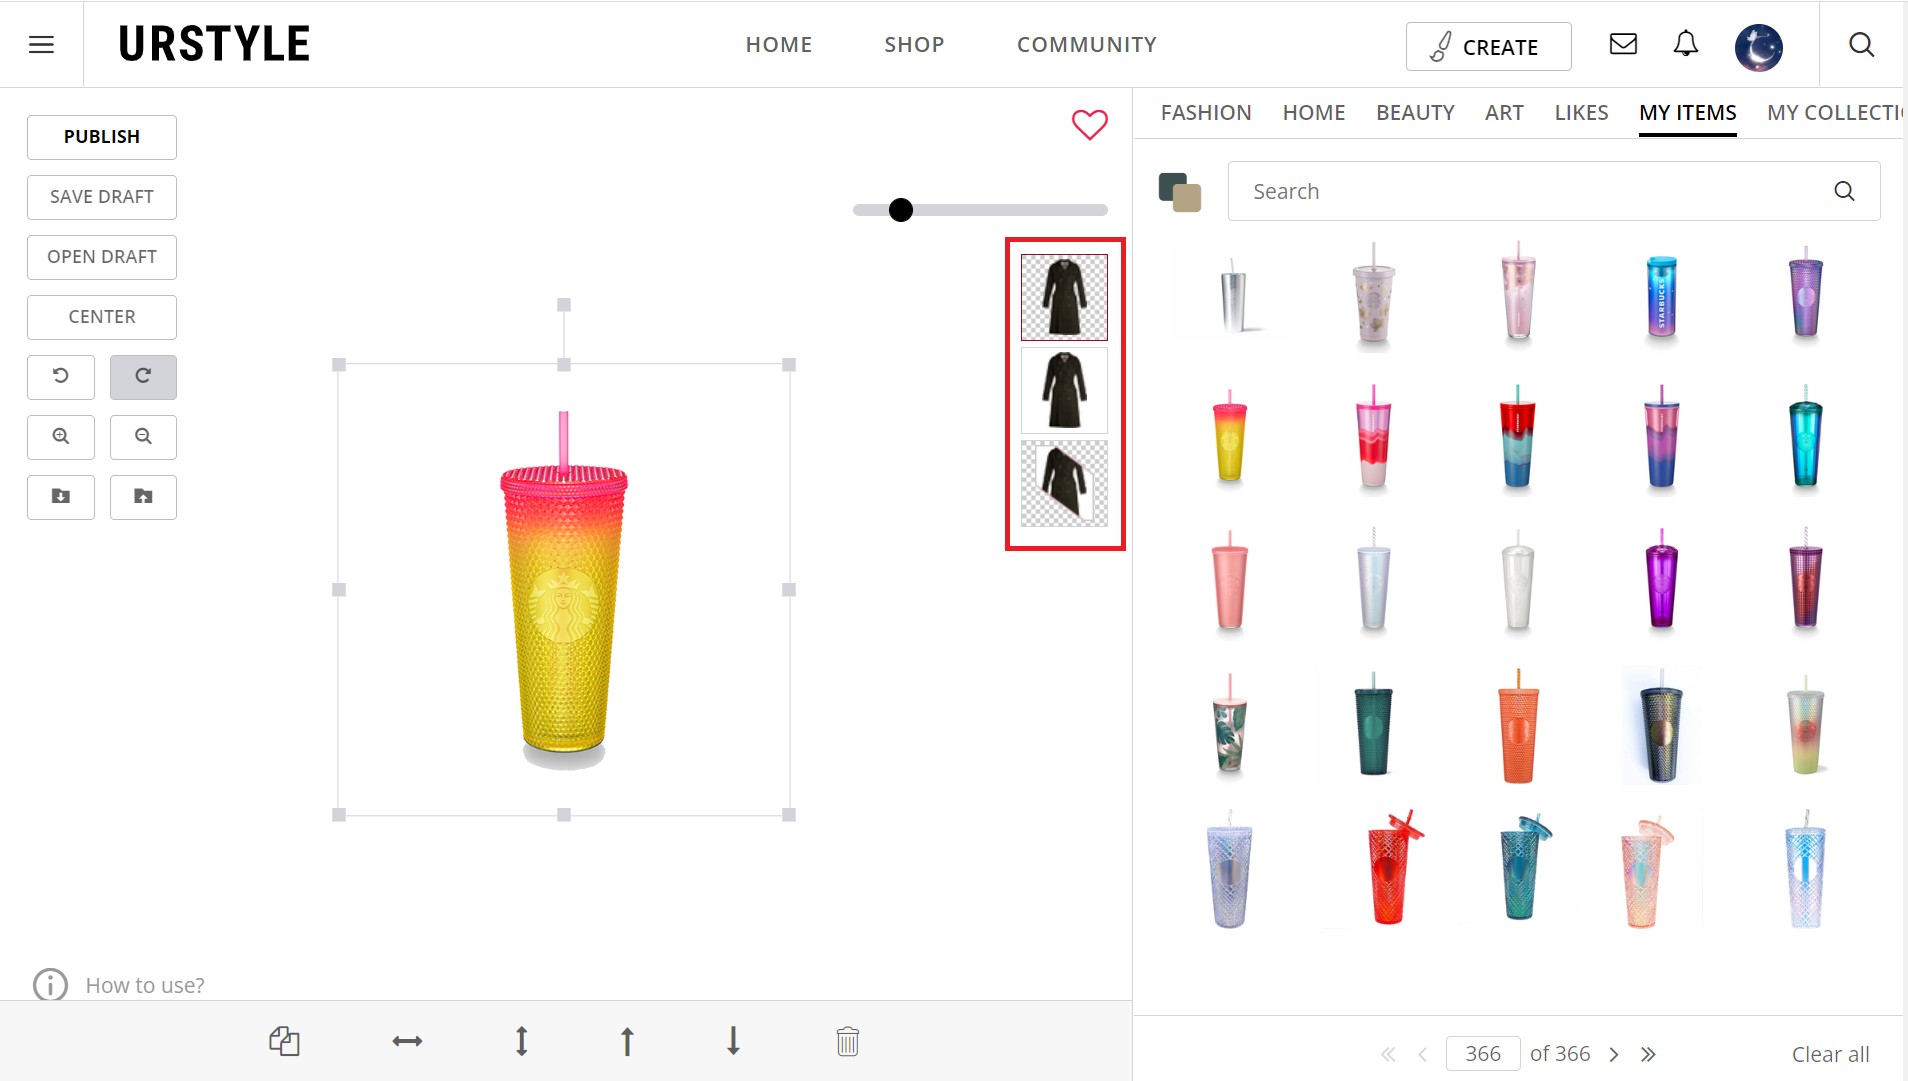
Task: Delete the item with trash icon
Action: 848,1041
